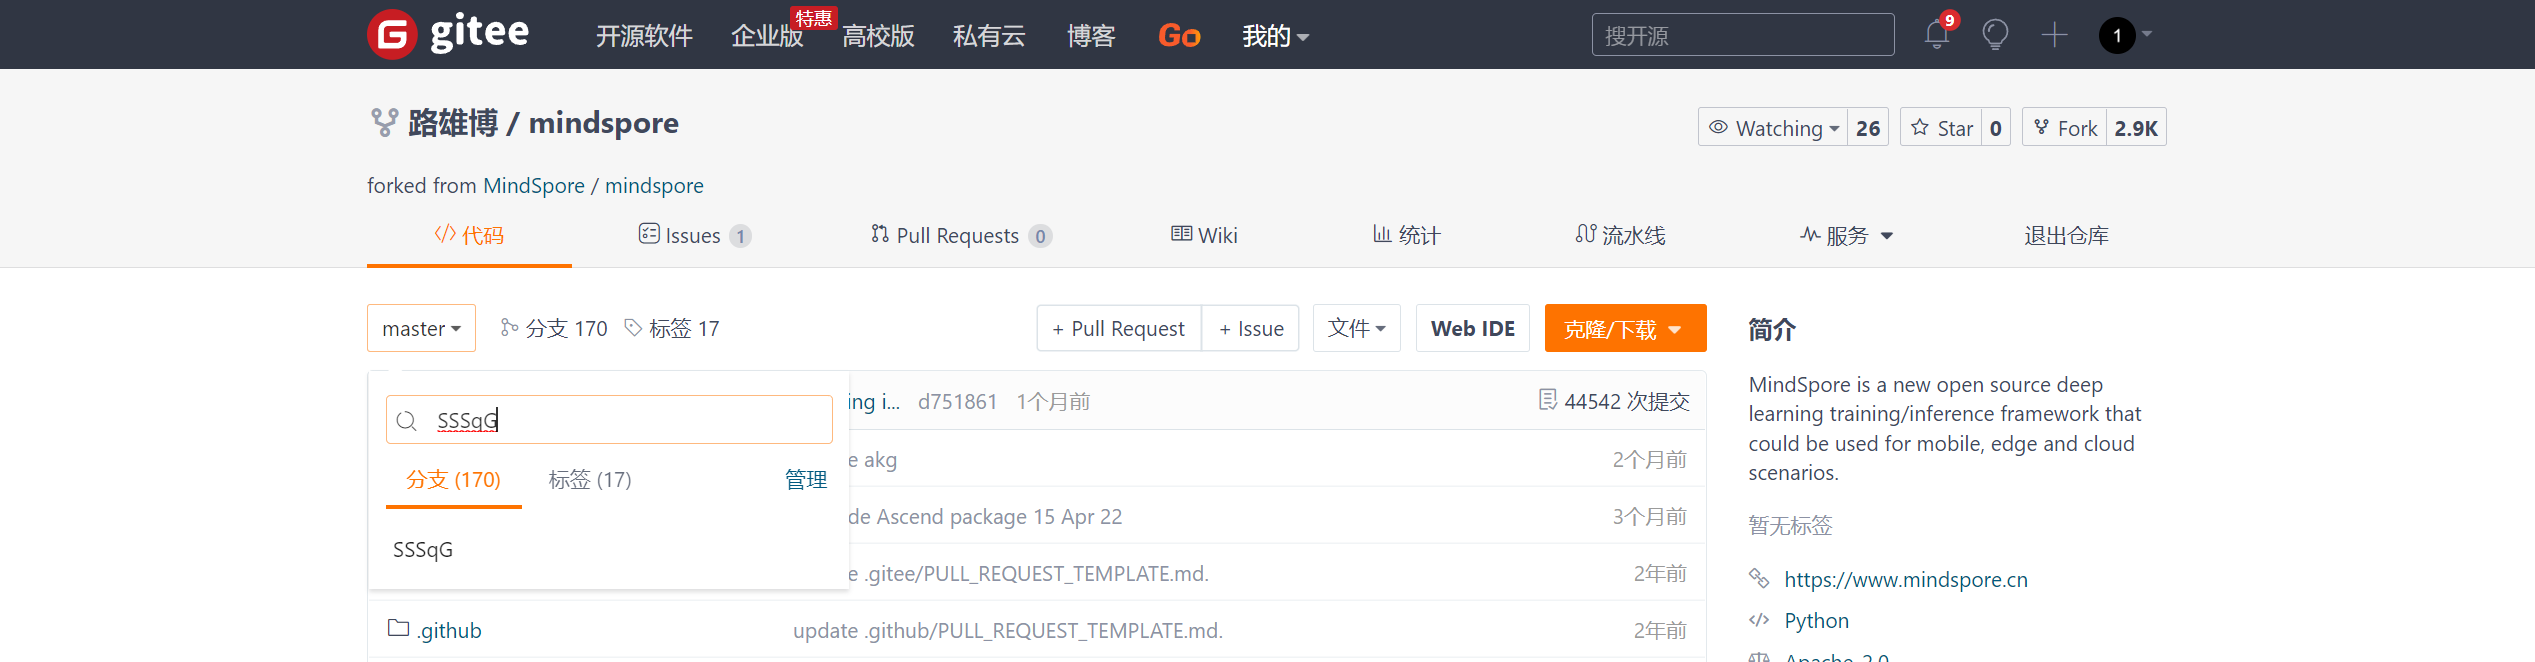Fork this repository
The width and height of the screenshot is (2535, 662).
2065,128
